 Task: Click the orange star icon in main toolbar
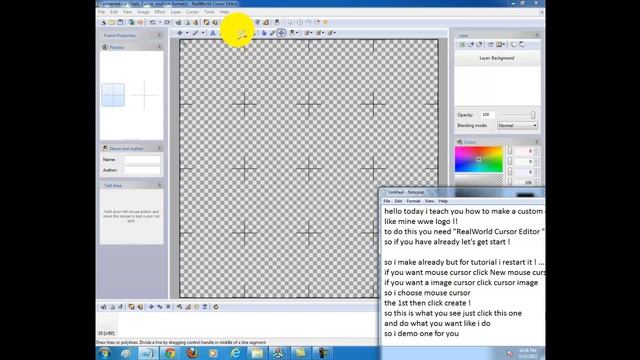[325, 22]
